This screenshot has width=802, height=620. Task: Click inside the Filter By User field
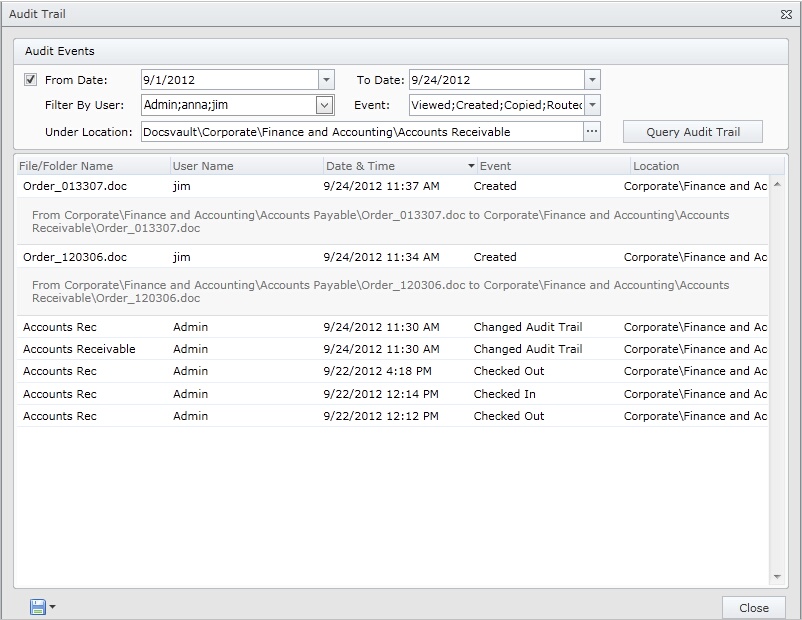point(220,105)
